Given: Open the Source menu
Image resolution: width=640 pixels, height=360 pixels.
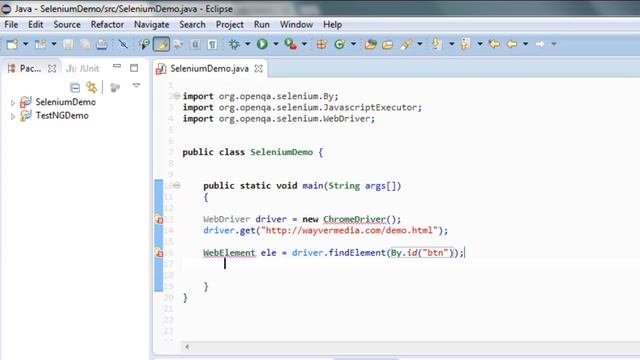Looking at the screenshot, I should tap(67, 24).
